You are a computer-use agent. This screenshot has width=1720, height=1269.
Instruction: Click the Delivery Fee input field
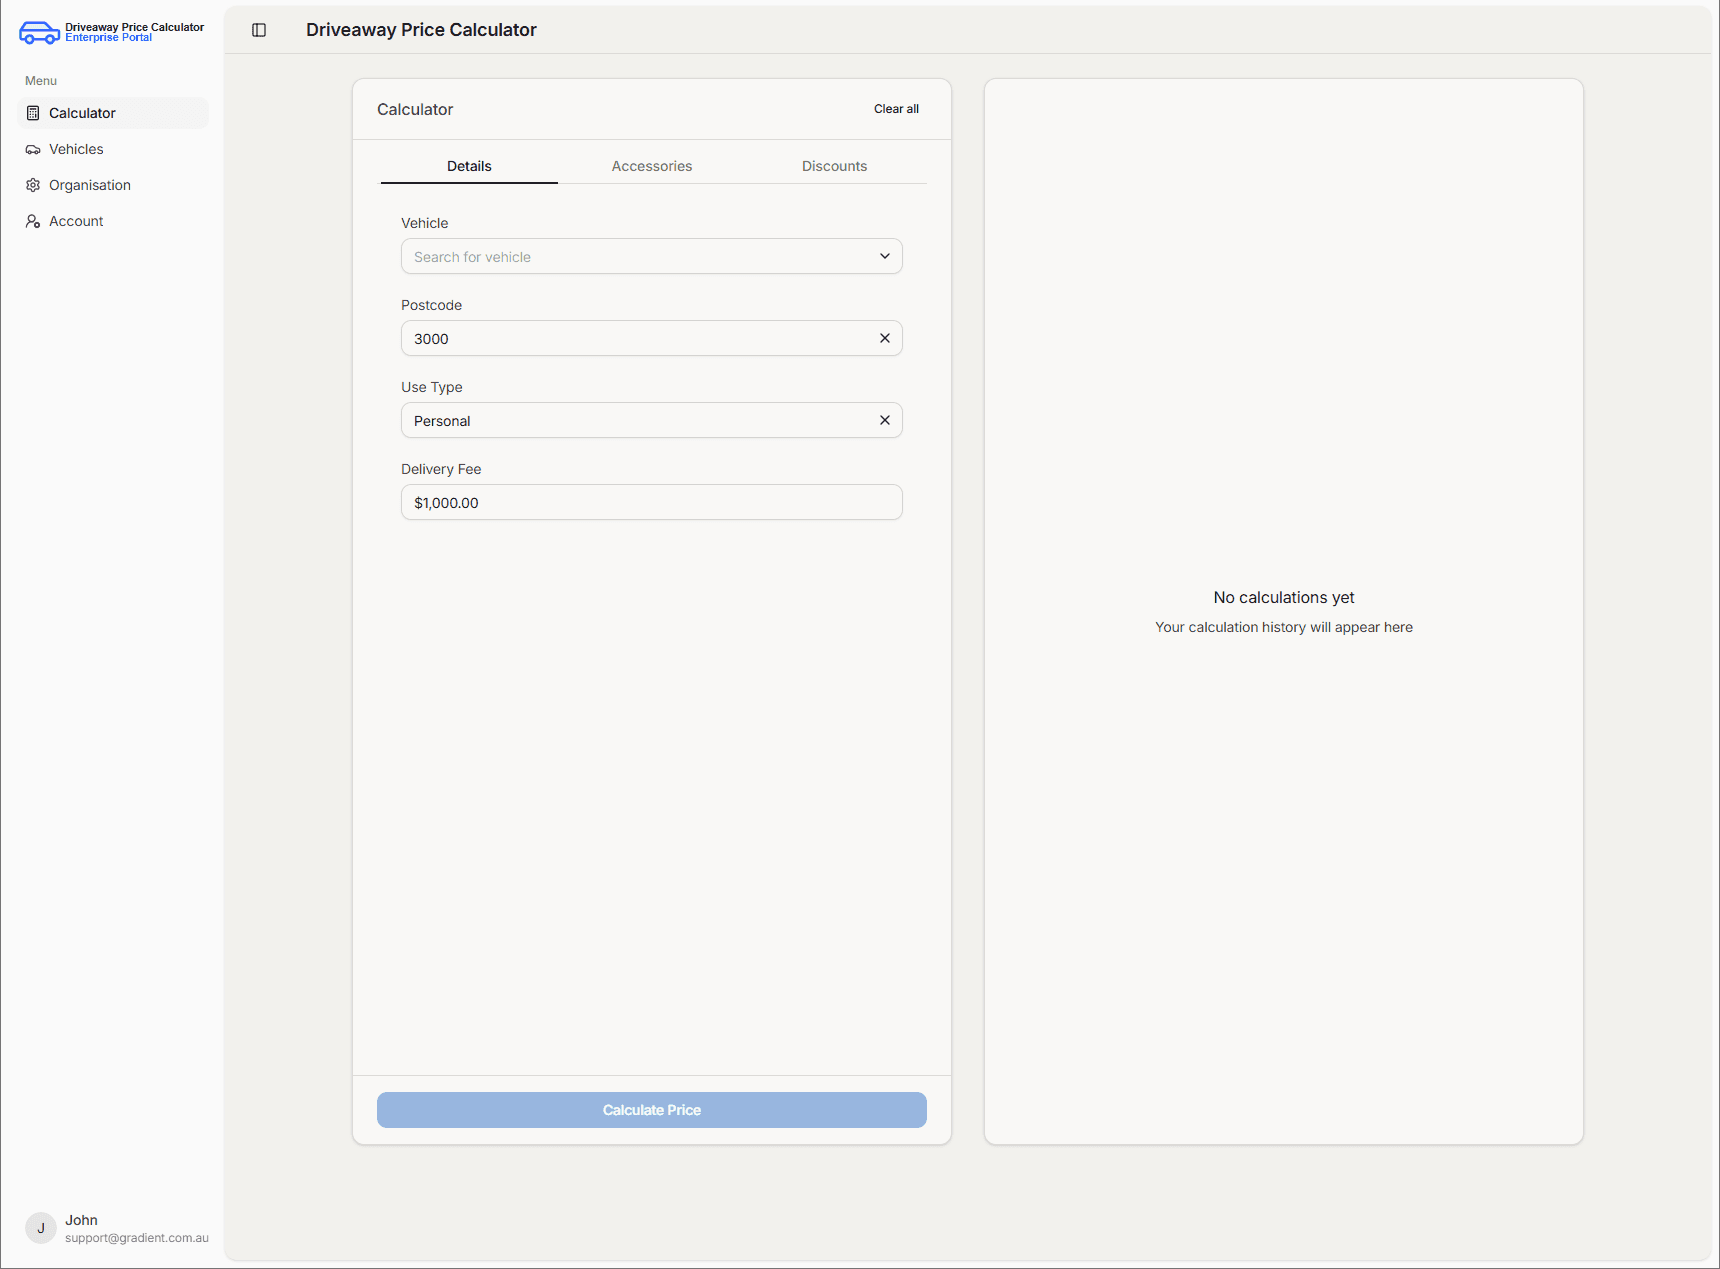(651, 502)
